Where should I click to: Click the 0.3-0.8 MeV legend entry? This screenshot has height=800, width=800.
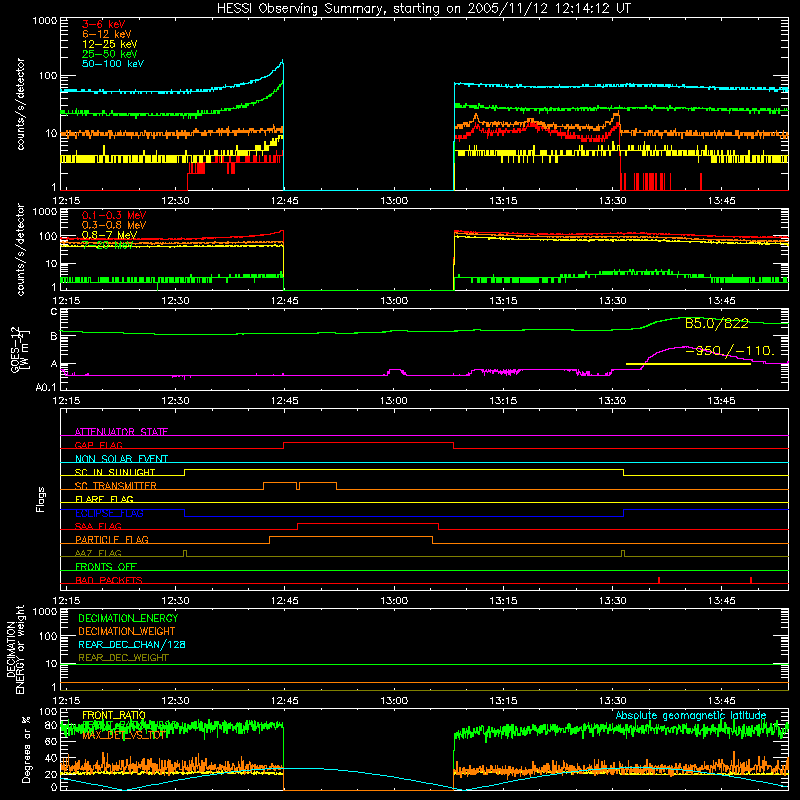[114, 225]
